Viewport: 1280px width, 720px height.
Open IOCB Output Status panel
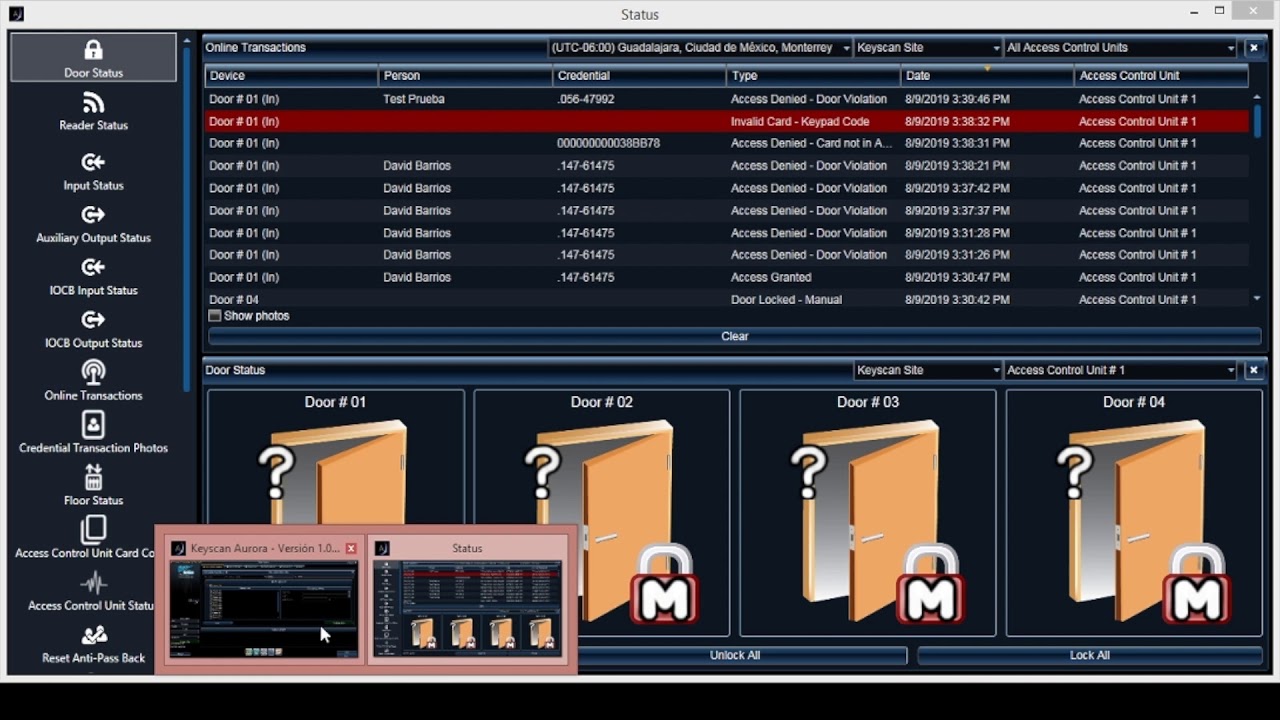tap(93, 329)
